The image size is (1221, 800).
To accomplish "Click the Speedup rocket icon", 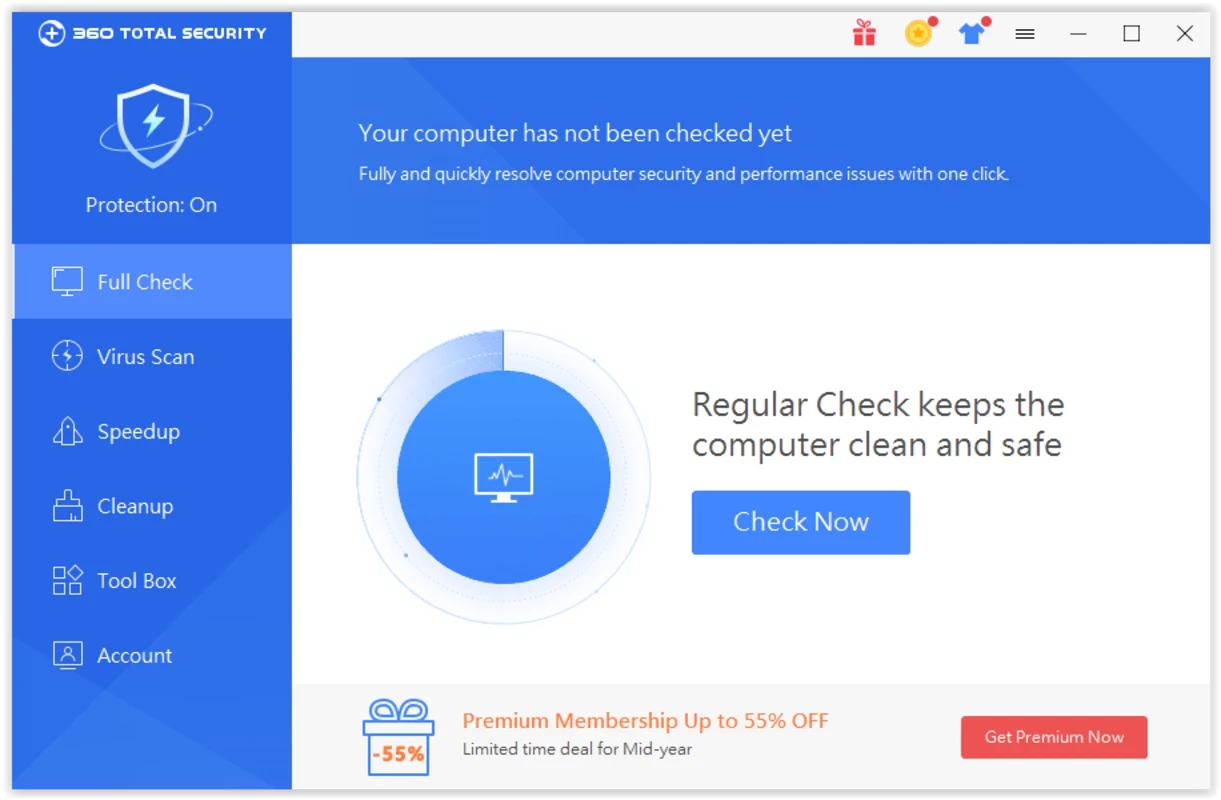I will click(67, 432).
